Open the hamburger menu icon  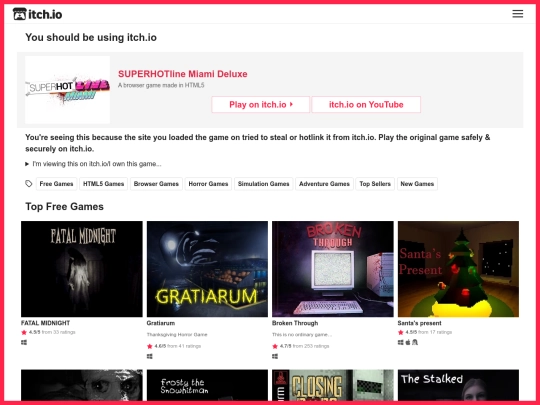518,14
